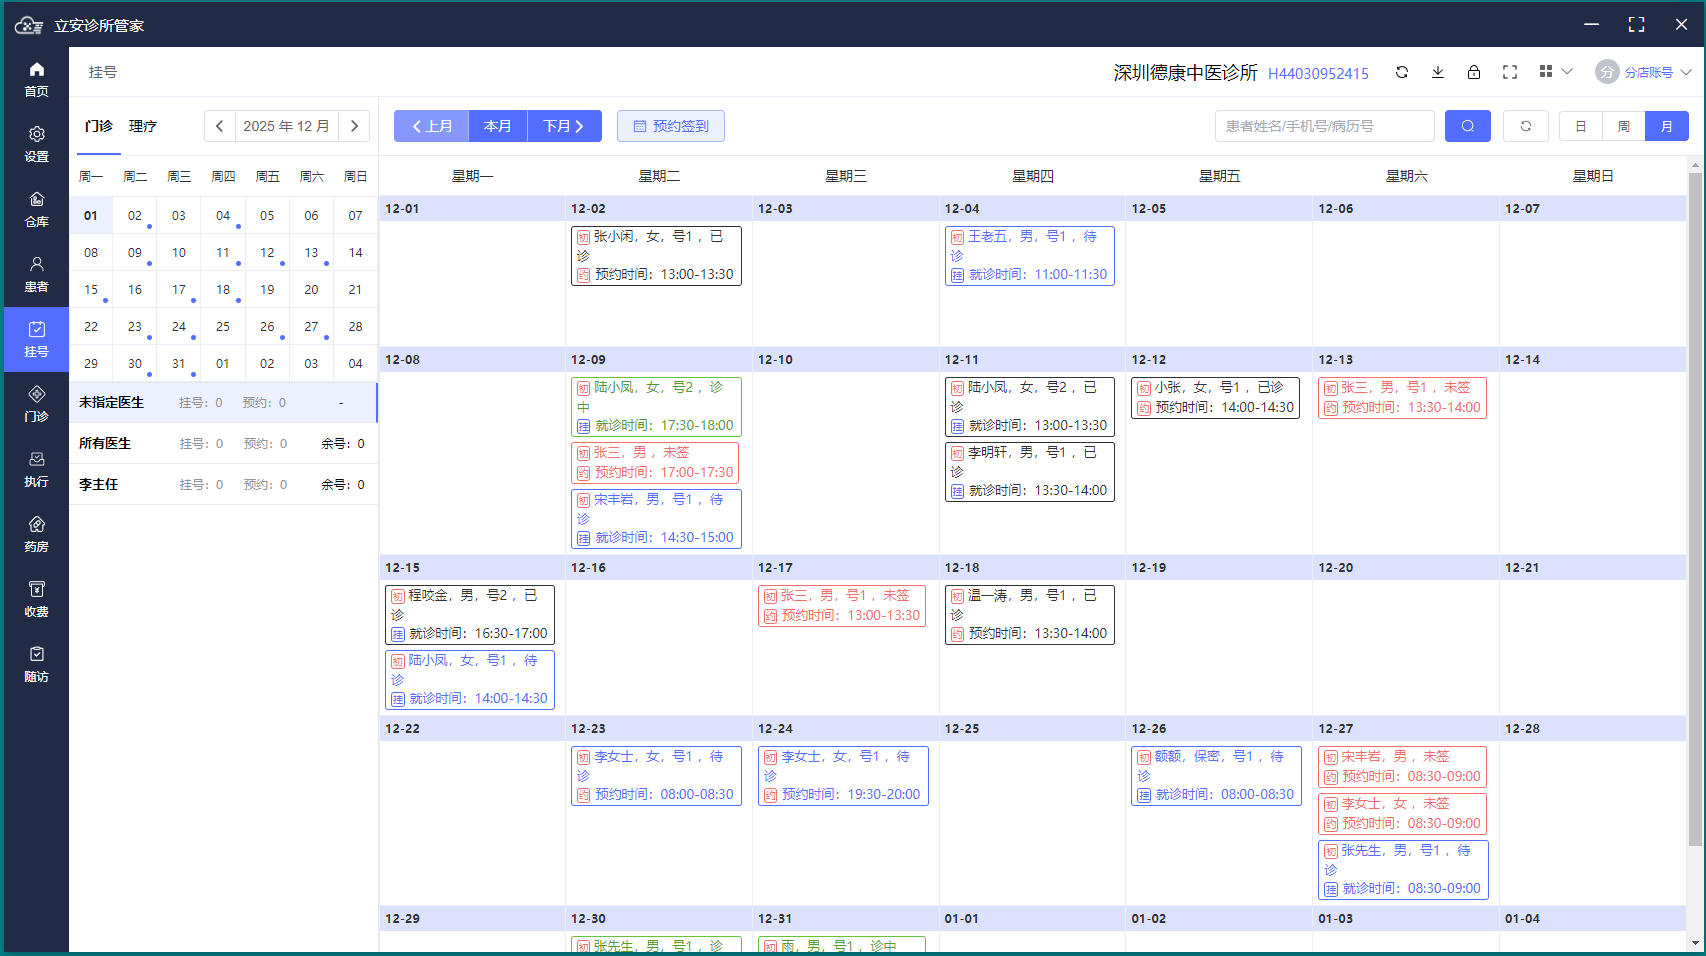Click the 预约签到 button

click(671, 126)
